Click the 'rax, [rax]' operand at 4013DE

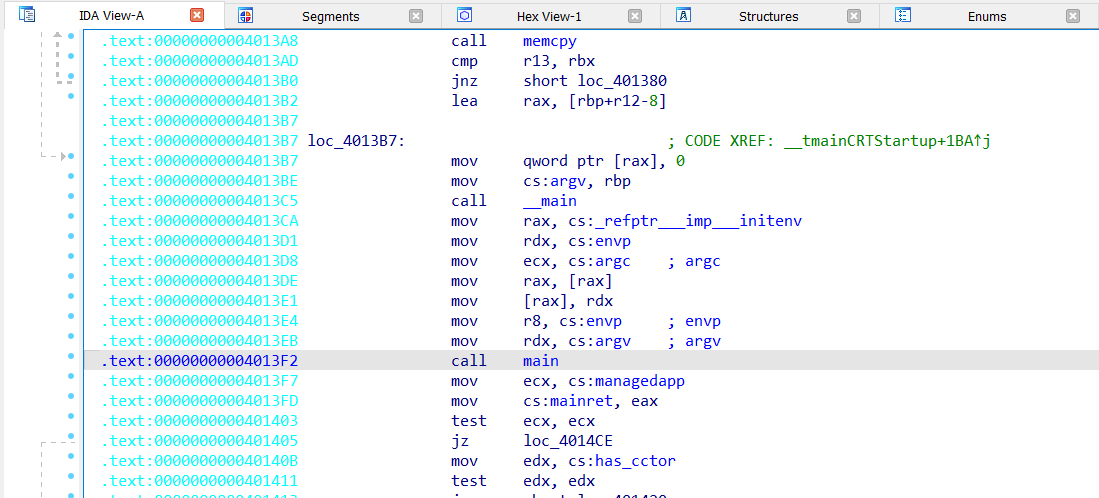(568, 282)
